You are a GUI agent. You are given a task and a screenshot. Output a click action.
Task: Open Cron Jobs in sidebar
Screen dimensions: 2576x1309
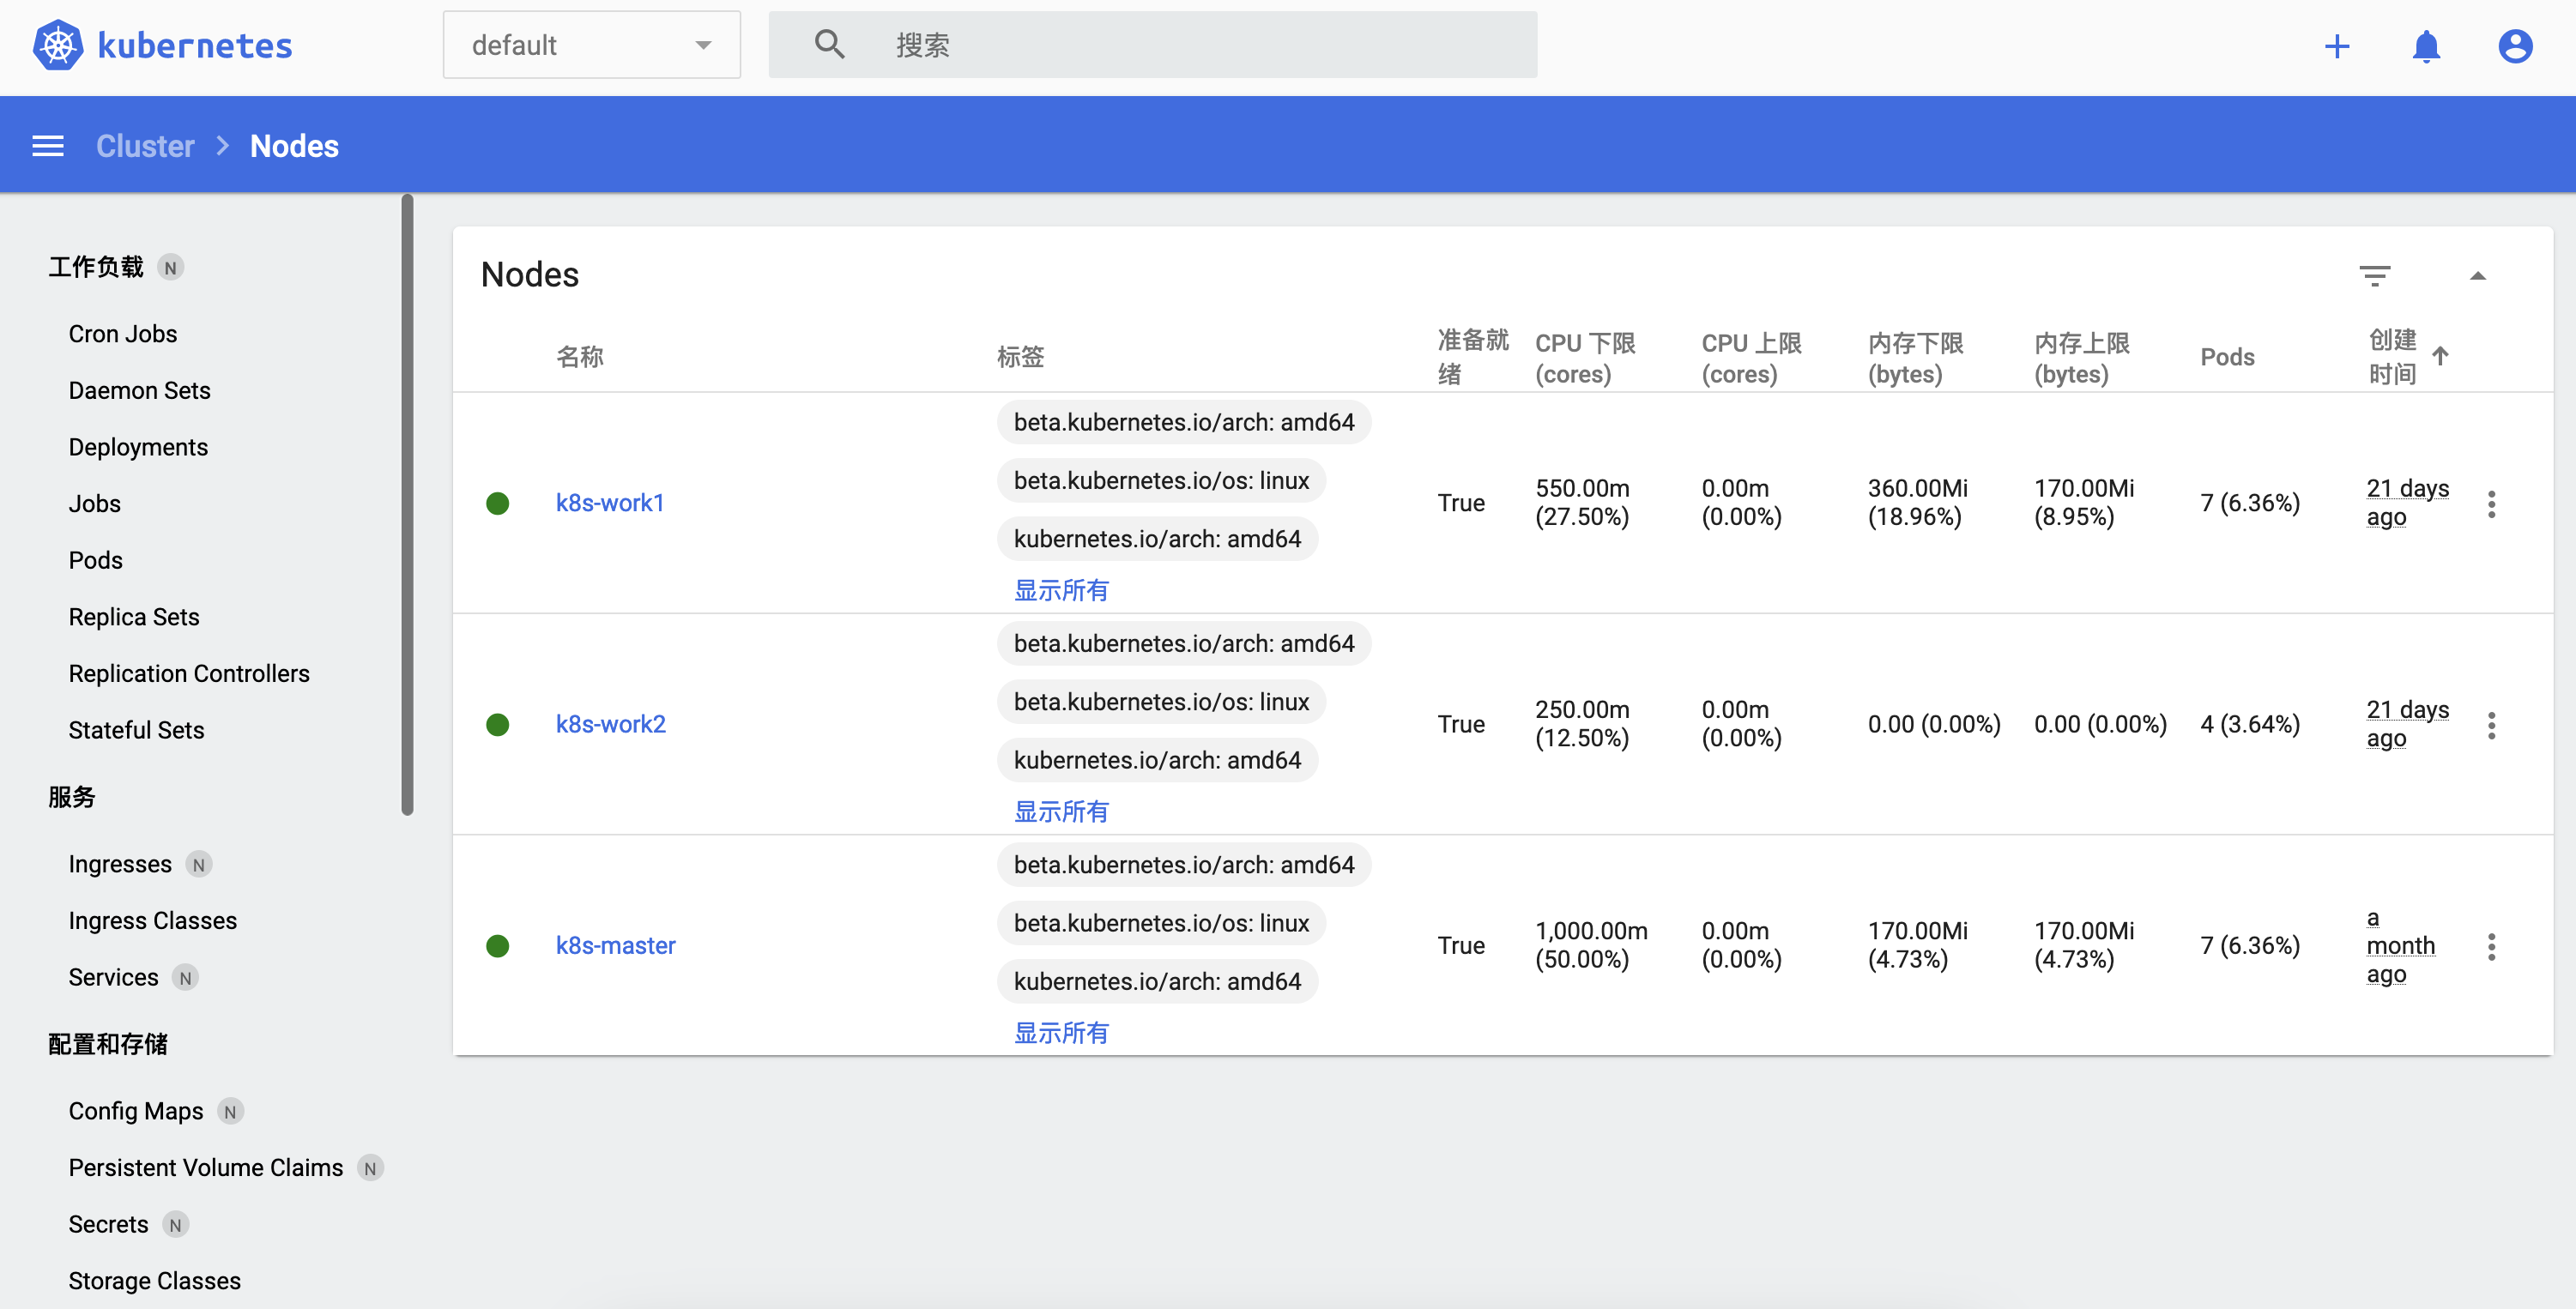pos(122,334)
